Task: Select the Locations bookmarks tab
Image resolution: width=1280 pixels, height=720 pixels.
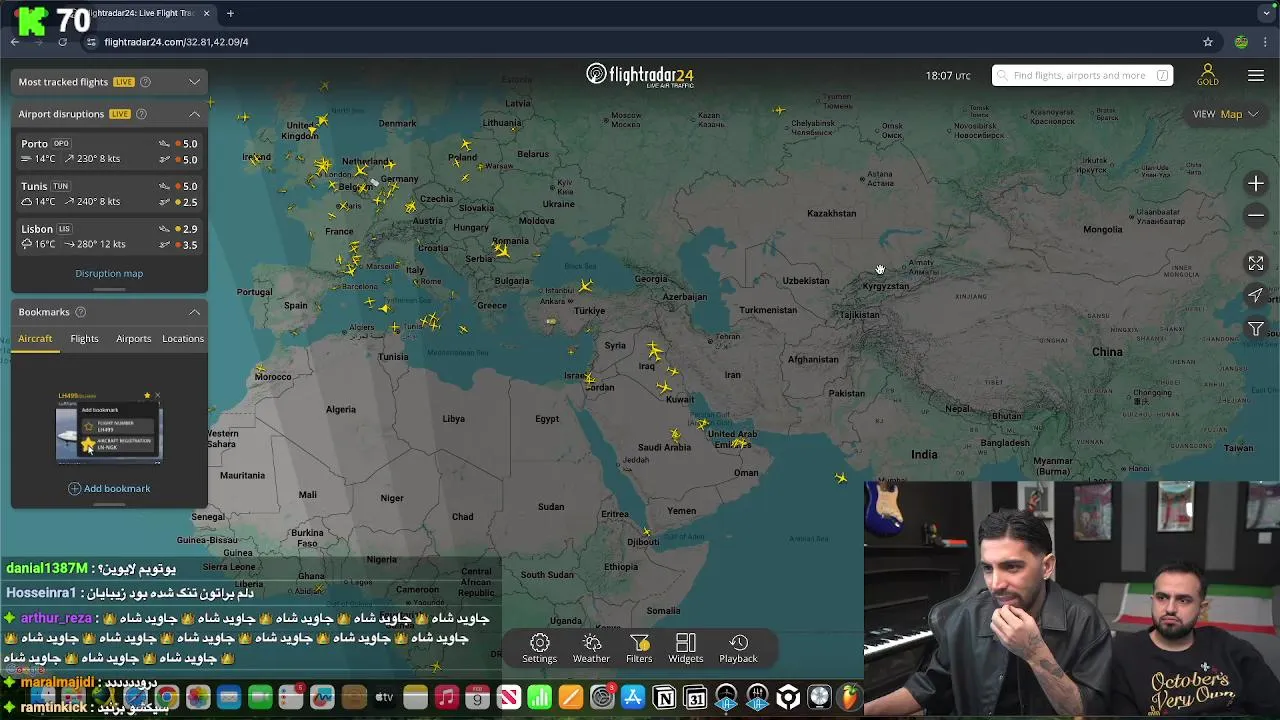Action: [x=183, y=338]
